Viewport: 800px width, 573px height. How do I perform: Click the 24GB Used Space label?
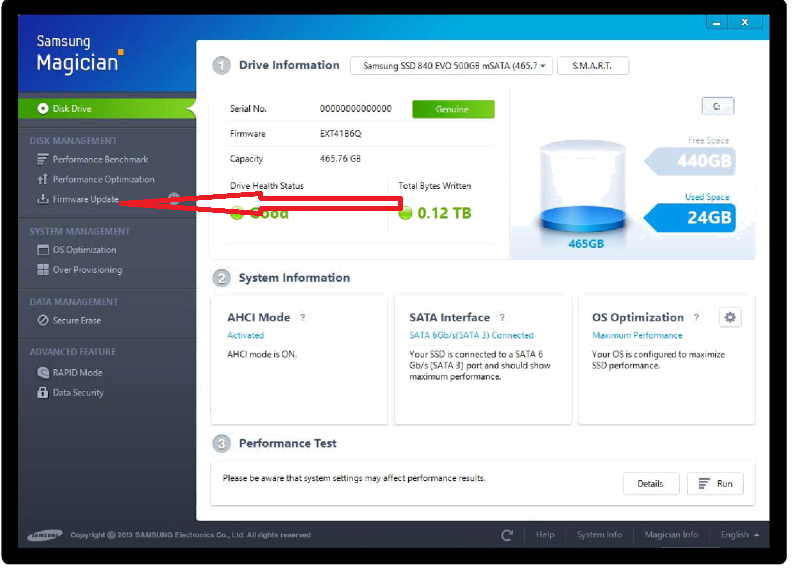click(x=692, y=218)
